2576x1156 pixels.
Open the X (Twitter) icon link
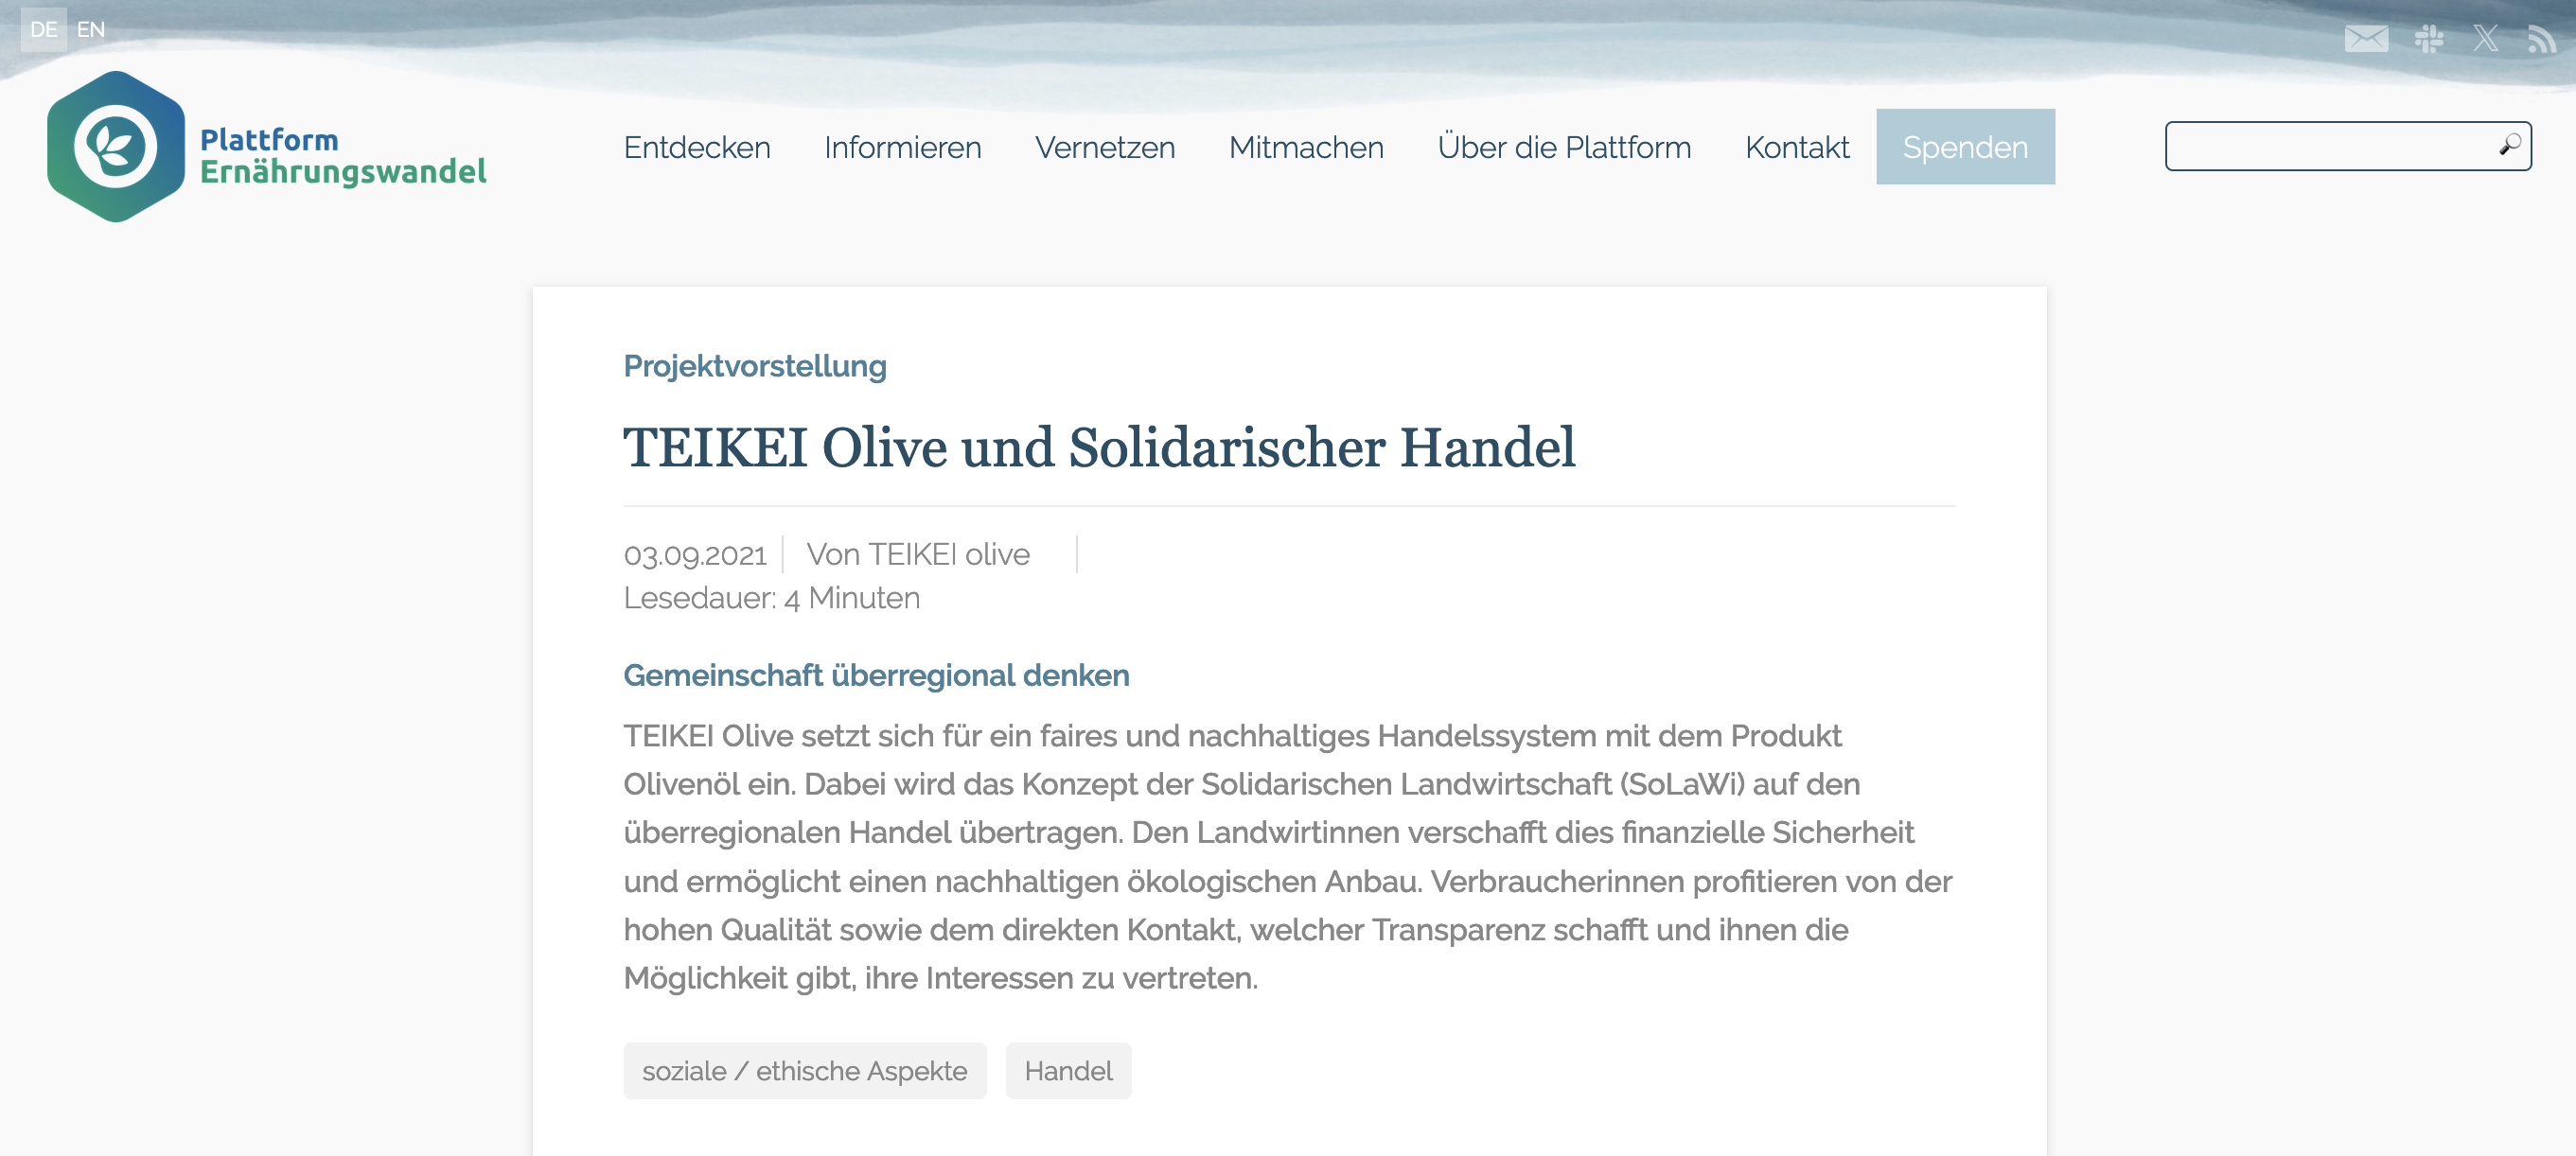(x=2486, y=39)
